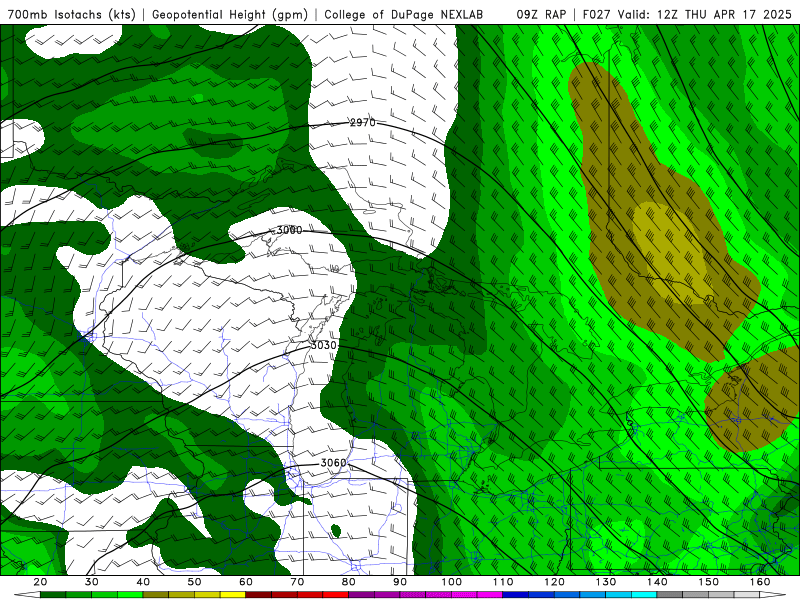Click the Geopotential Height (gpm) label
The image size is (800, 600).
(230, 14)
